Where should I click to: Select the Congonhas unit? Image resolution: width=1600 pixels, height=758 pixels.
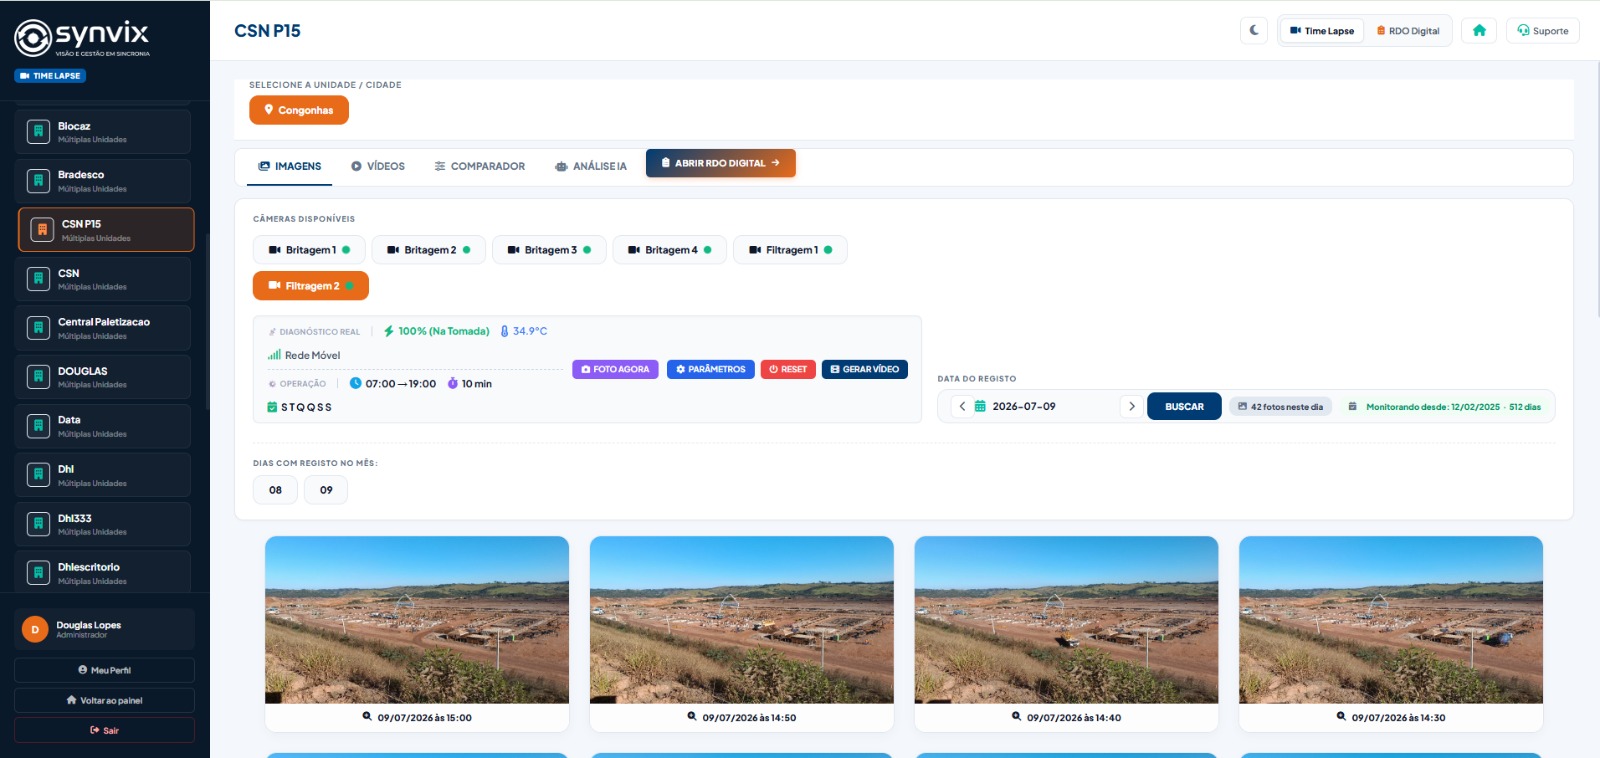coord(299,110)
